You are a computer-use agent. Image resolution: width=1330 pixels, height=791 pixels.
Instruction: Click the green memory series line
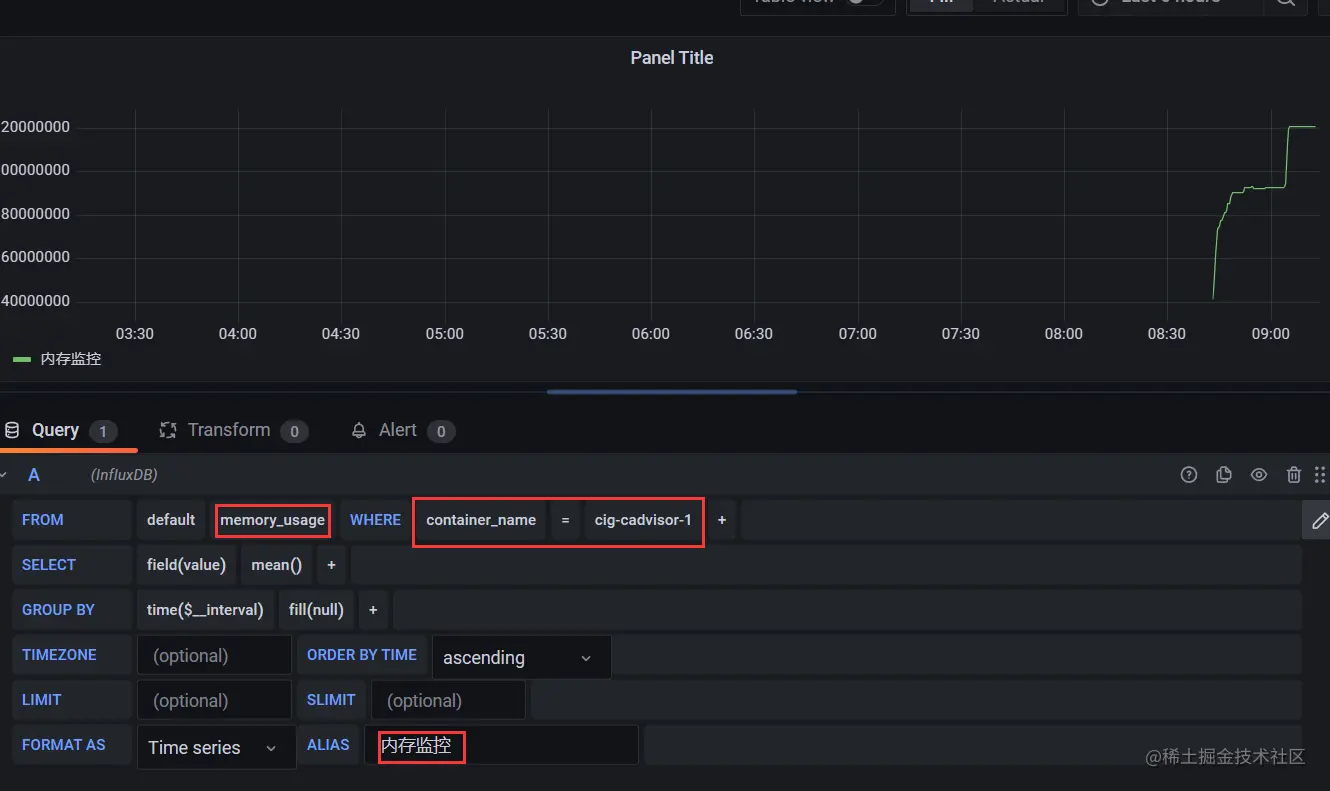(x=1263, y=187)
